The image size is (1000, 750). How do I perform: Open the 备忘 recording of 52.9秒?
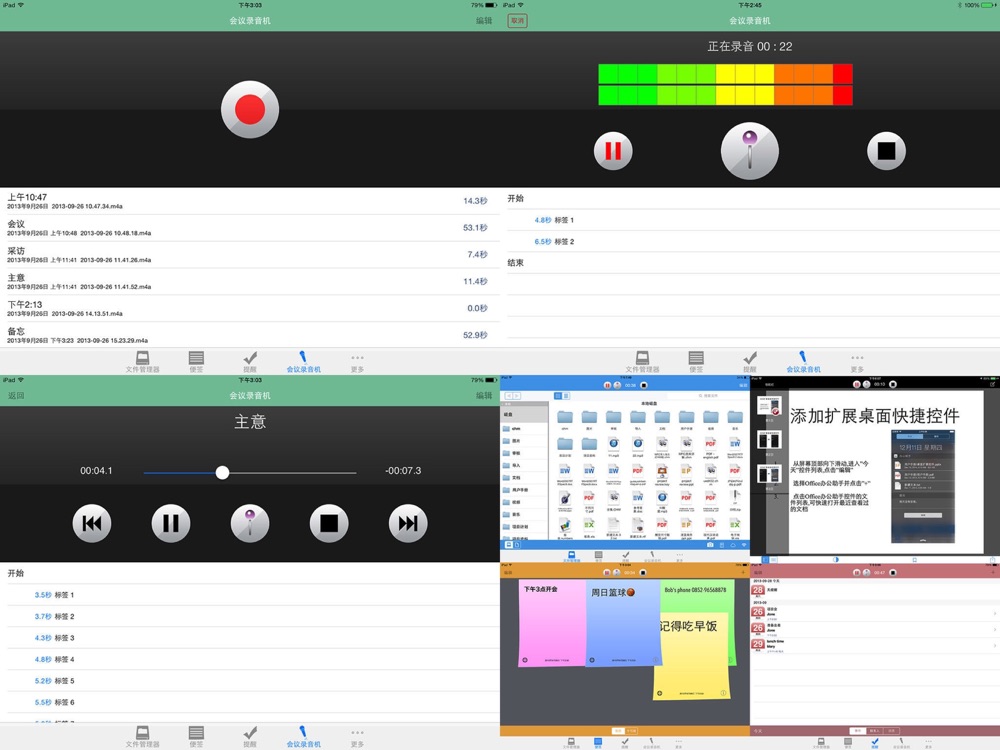pyautogui.click(x=249, y=335)
